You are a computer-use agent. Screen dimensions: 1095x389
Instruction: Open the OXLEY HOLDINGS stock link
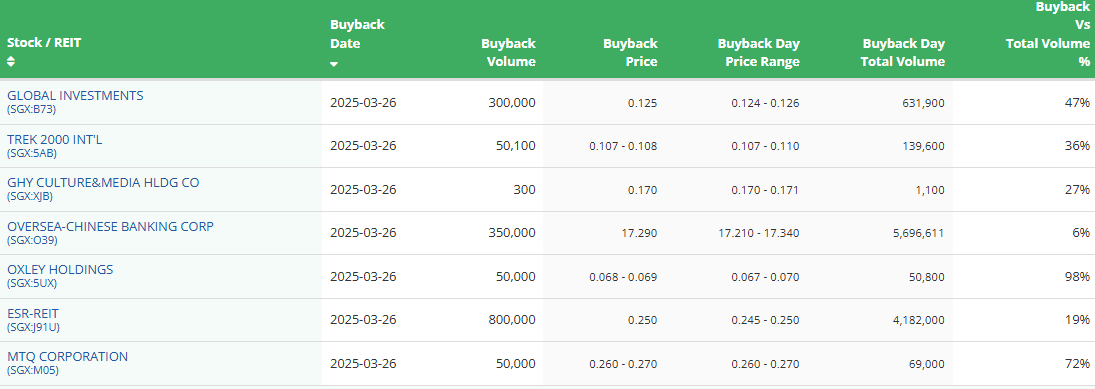click(x=60, y=270)
